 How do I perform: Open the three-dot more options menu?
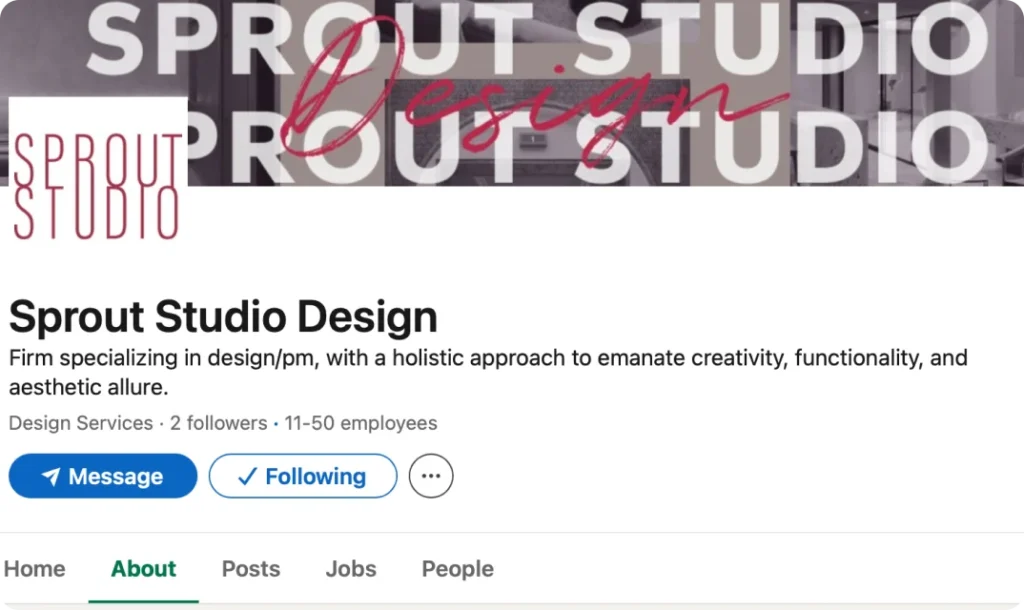431,476
